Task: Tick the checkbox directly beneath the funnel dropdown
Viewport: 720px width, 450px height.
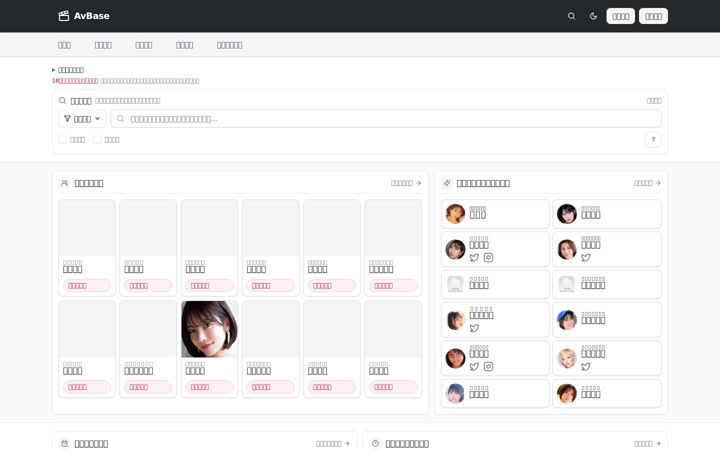Action: (x=63, y=140)
